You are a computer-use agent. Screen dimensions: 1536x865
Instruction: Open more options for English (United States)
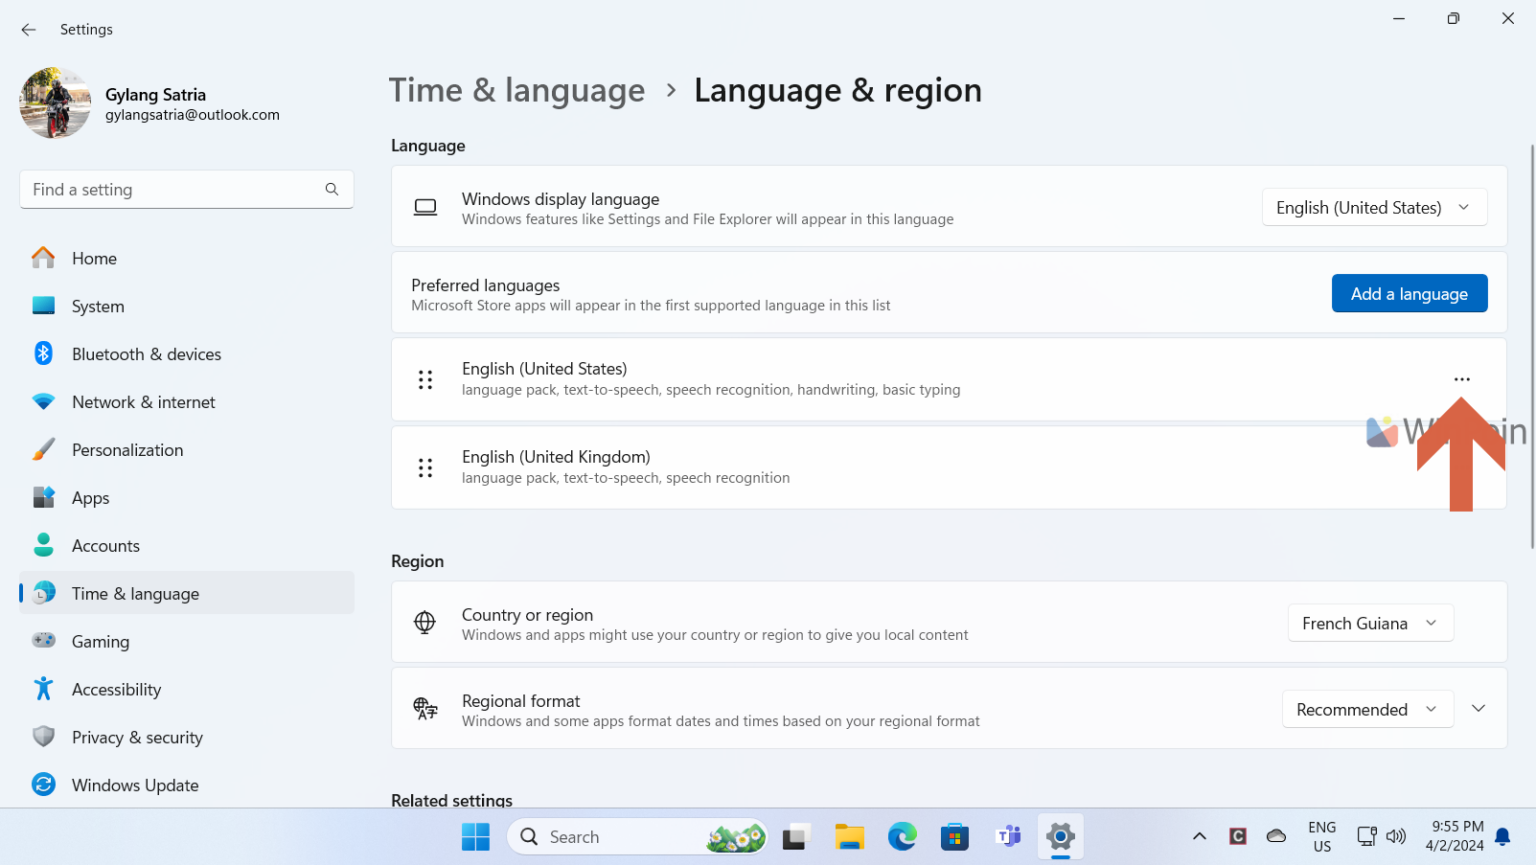1462,379
